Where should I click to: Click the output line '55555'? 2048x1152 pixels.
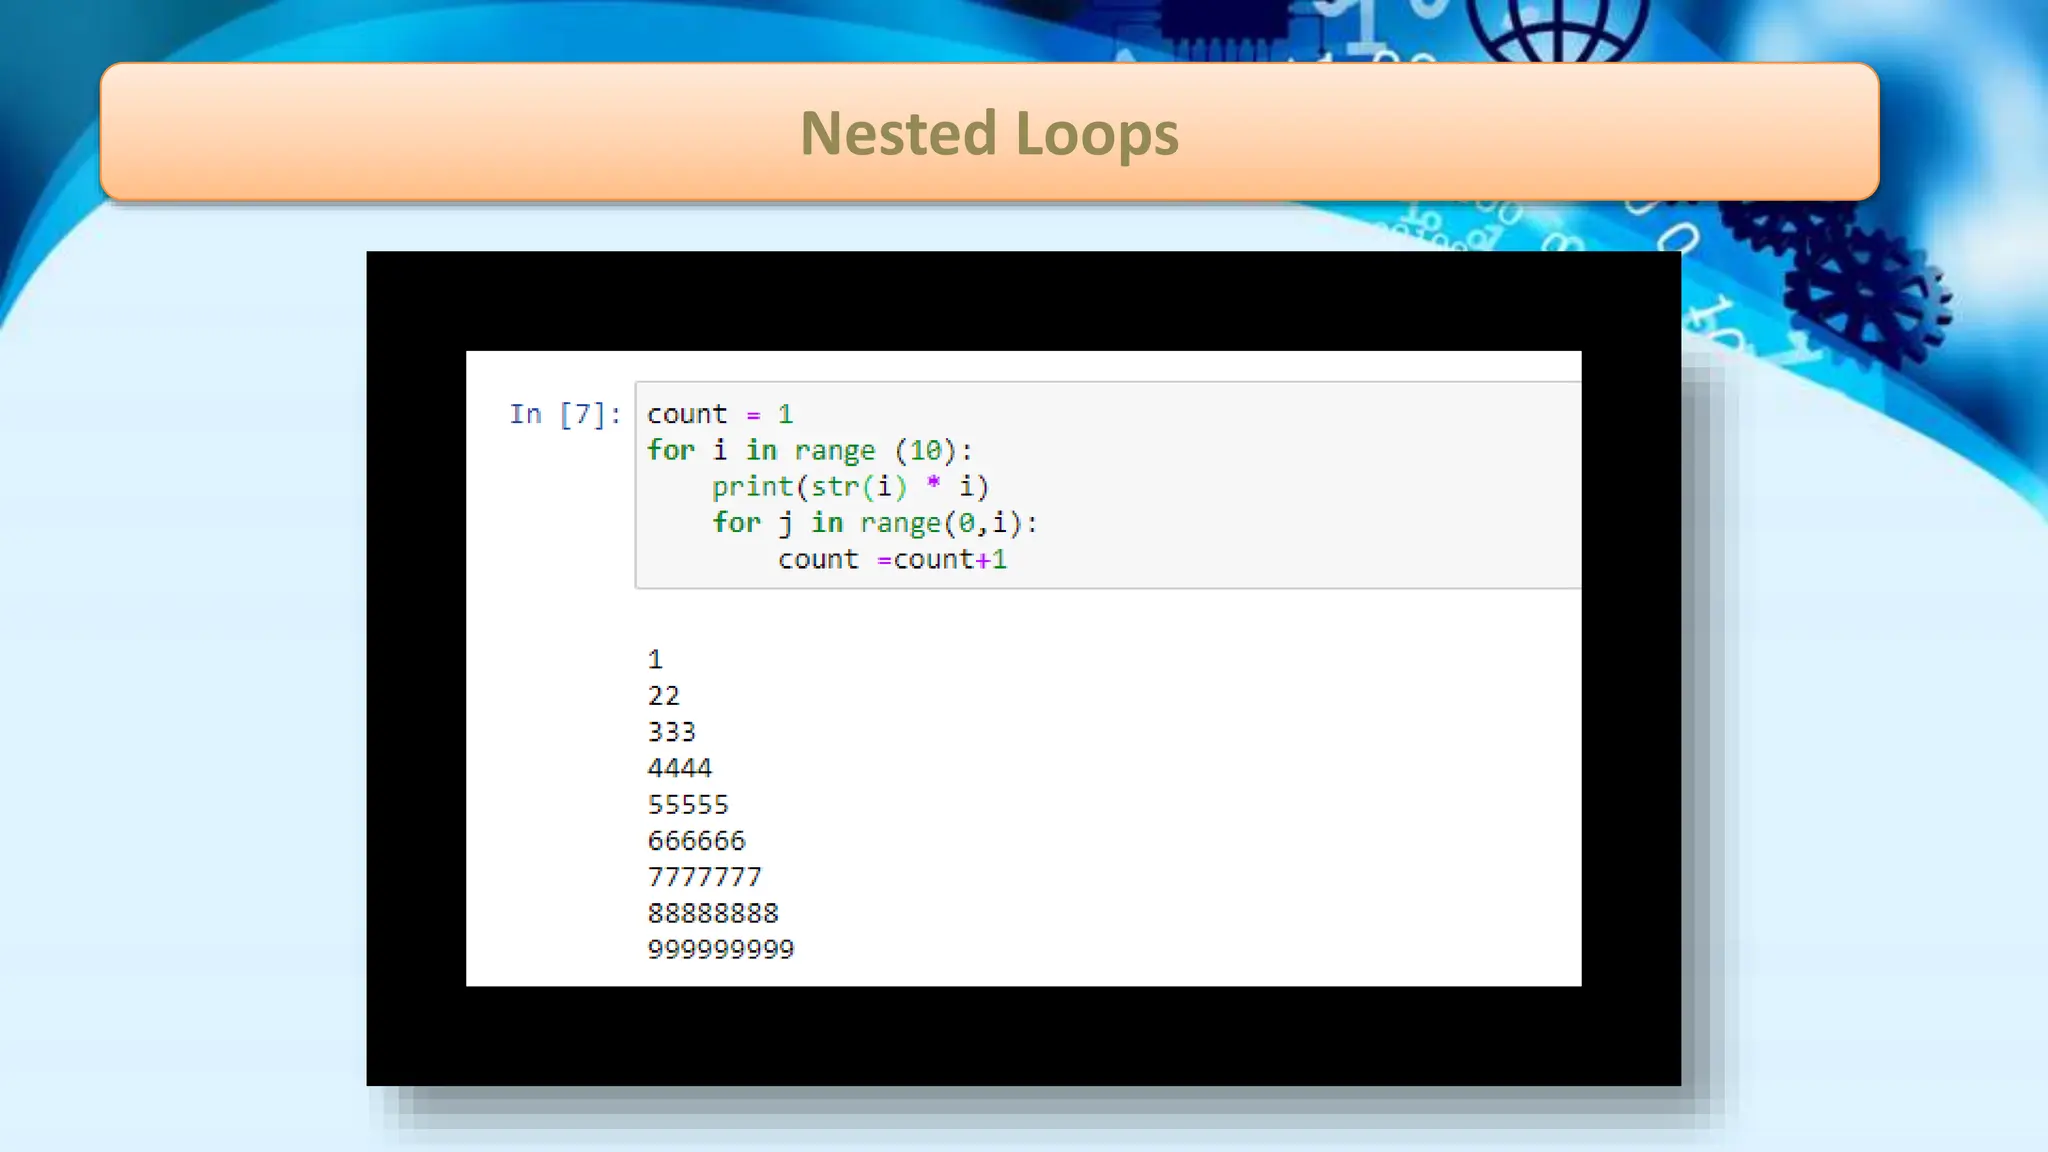click(688, 805)
